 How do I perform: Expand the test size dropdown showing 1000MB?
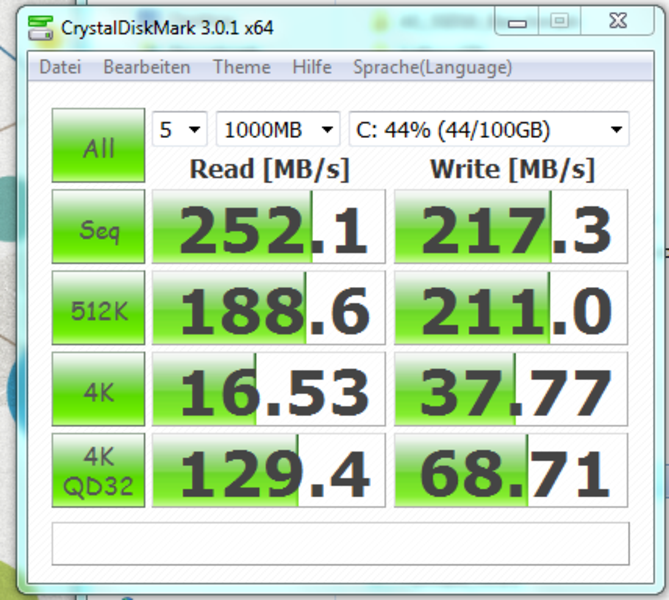(278, 129)
